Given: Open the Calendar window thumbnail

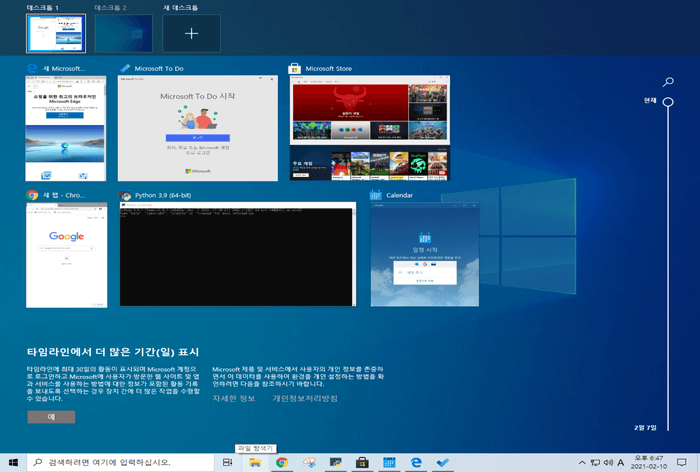Looking at the screenshot, I should pos(425,254).
